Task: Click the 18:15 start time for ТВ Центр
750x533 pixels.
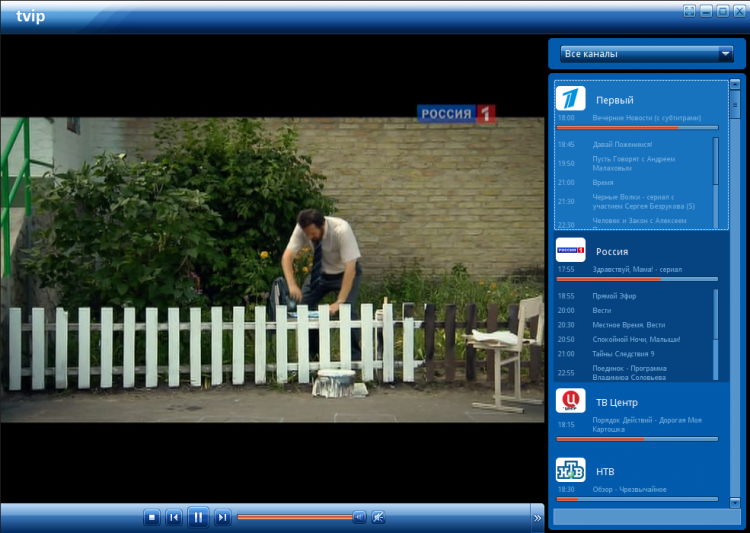Action: (566, 424)
